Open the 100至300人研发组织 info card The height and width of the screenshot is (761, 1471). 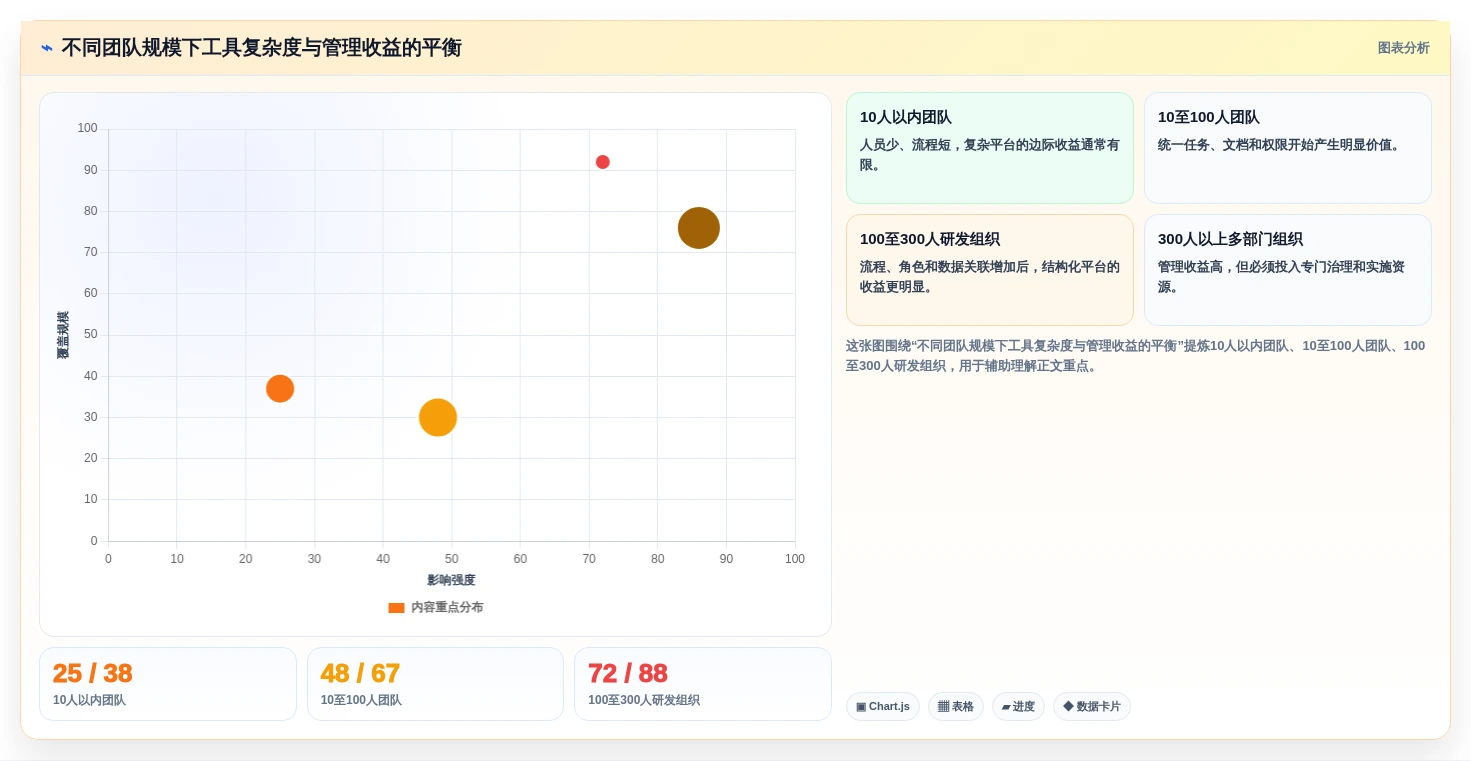tap(989, 270)
